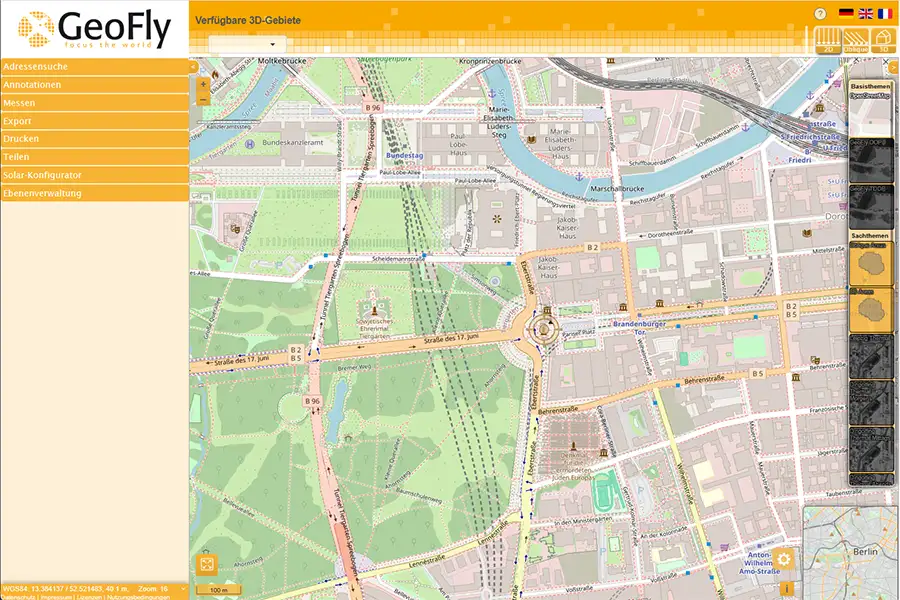Open the gear settings icon on map
Image resolution: width=900 pixels, height=600 pixels.
784,559
